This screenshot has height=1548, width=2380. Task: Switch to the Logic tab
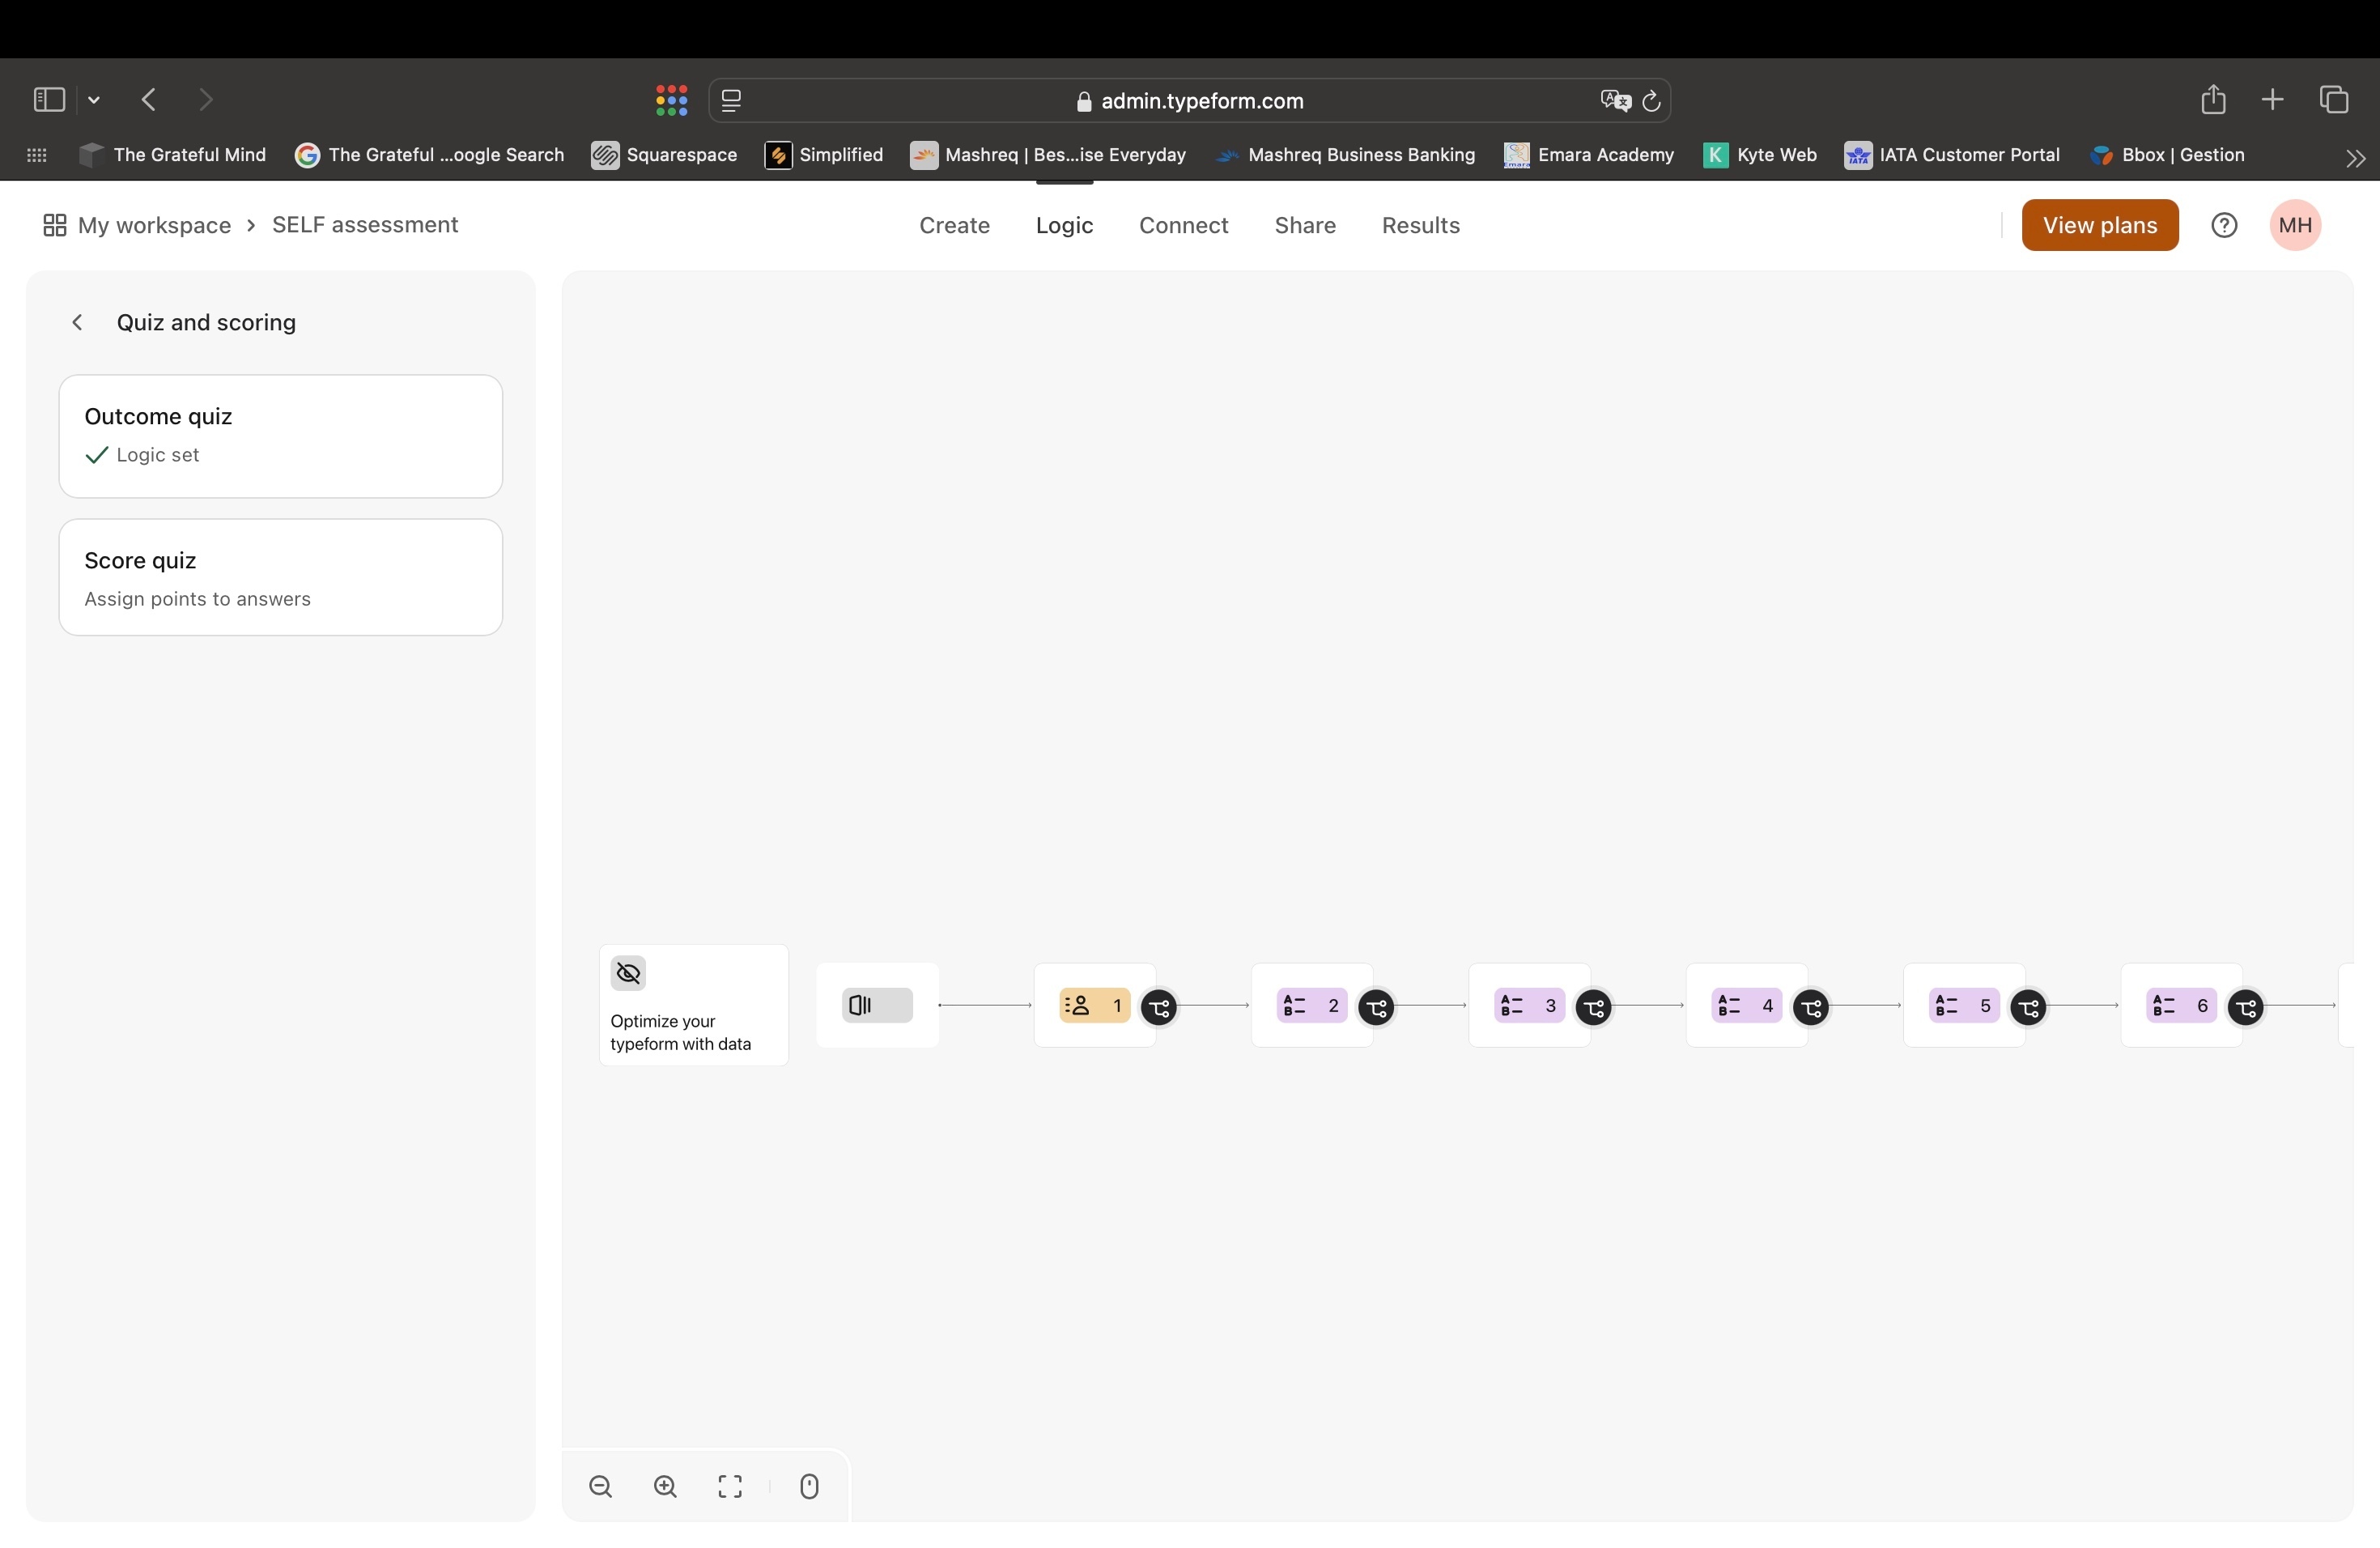pos(1064,225)
